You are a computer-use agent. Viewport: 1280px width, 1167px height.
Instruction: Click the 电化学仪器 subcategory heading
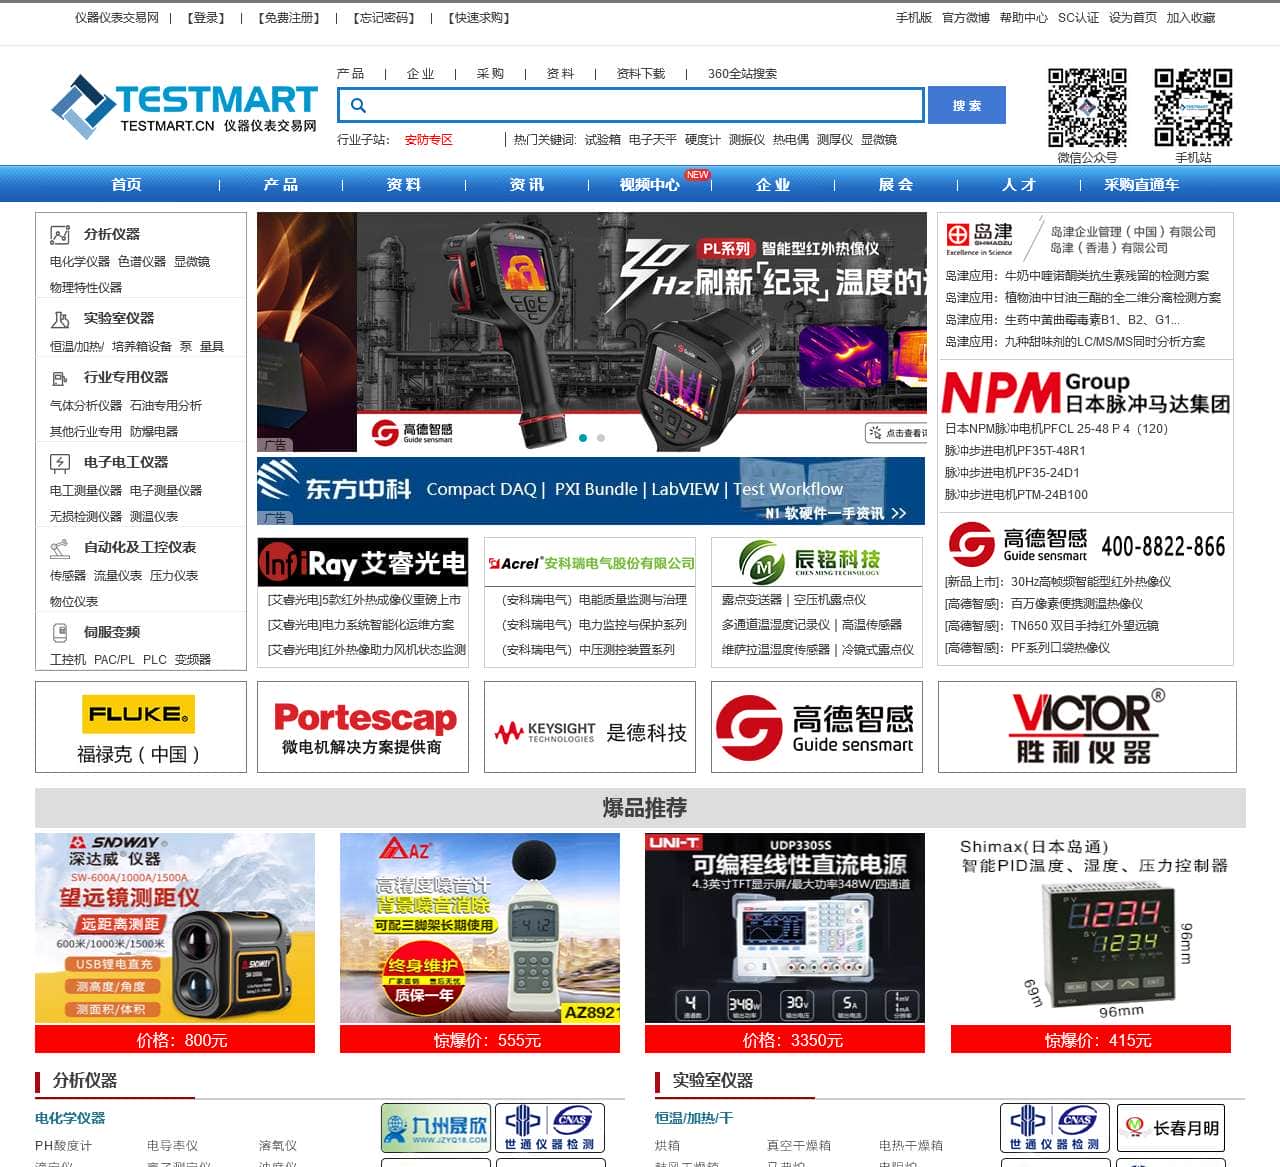coord(70,1118)
